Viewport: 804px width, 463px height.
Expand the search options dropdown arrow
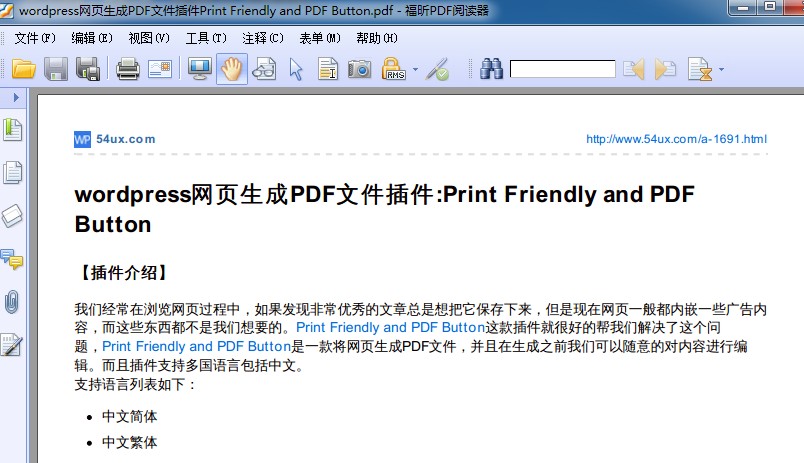coord(721,70)
